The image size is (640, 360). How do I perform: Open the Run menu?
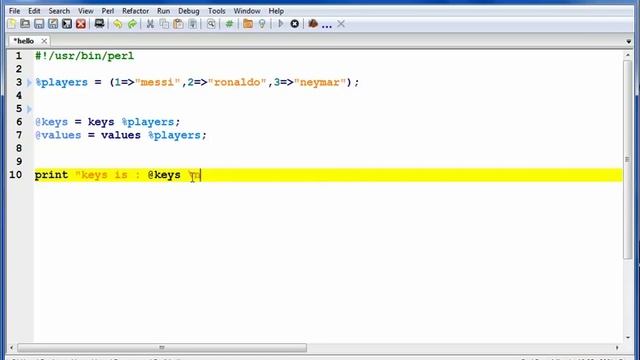coord(163,11)
